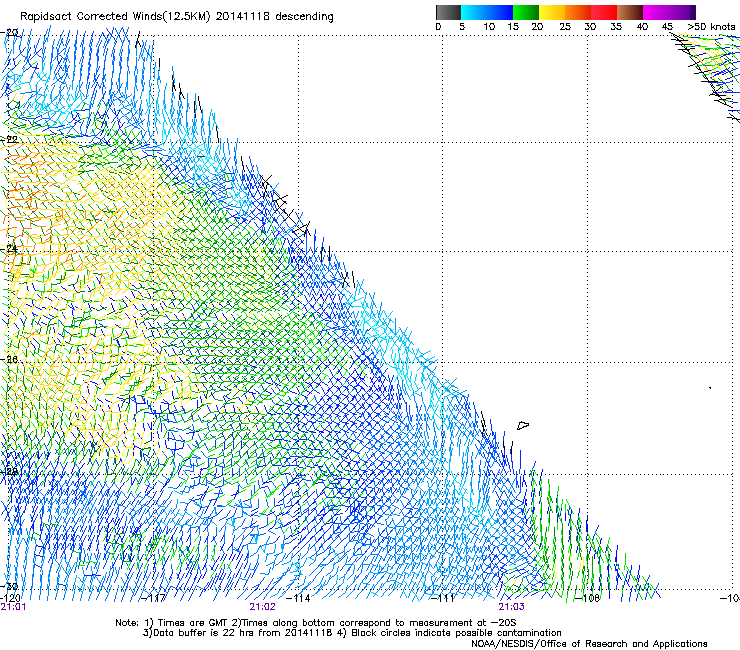Click the 'Times are GMT' note line

(316, 623)
